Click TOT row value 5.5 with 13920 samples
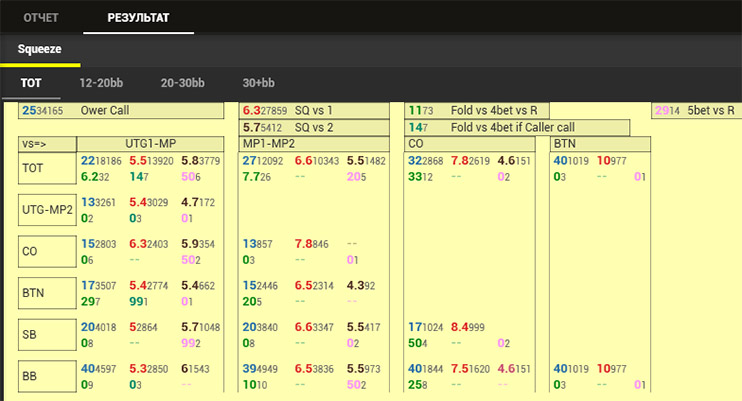The image size is (742, 401). (151, 161)
